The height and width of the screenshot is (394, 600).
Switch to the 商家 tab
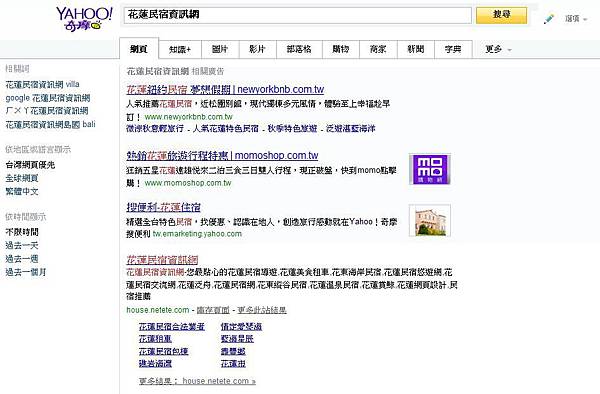(x=378, y=49)
